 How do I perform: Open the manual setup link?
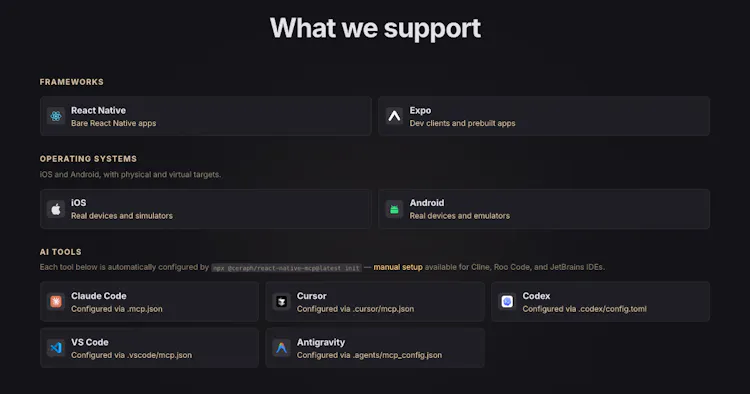[x=398, y=267]
